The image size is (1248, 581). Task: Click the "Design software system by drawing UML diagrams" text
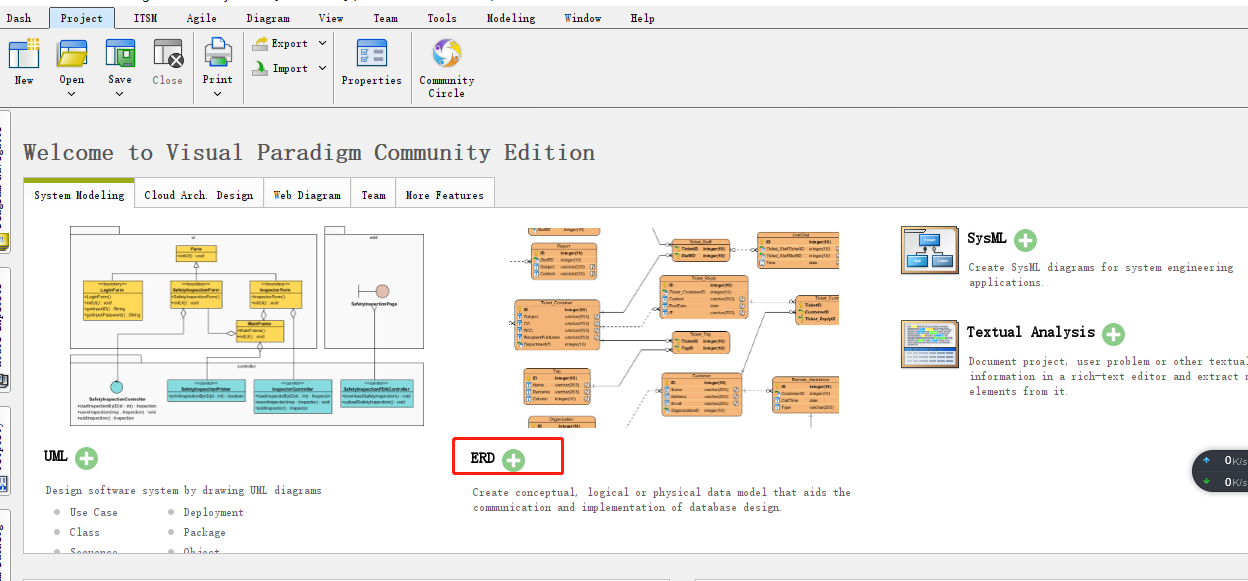[x=184, y=490]
